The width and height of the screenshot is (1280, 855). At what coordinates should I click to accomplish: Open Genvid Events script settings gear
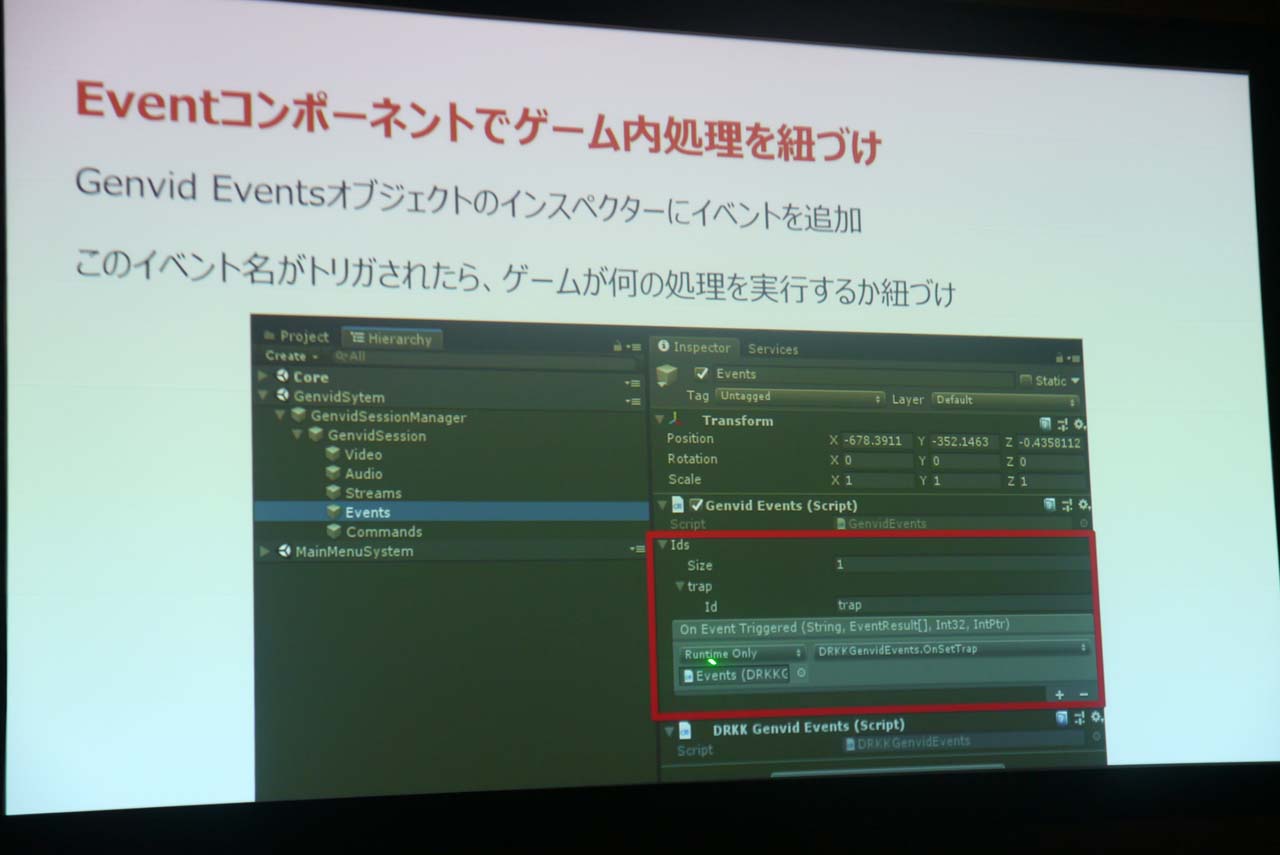point(1085,506)
